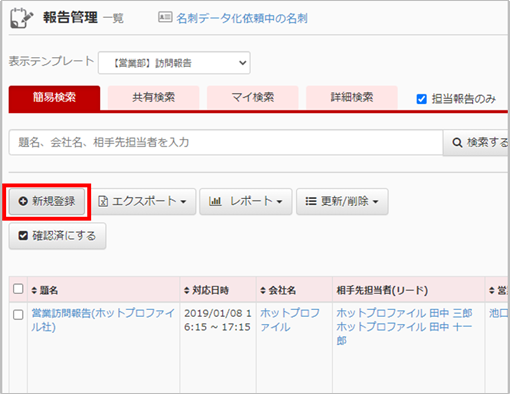Sort the table by 対応日時 column

point(206,290)
